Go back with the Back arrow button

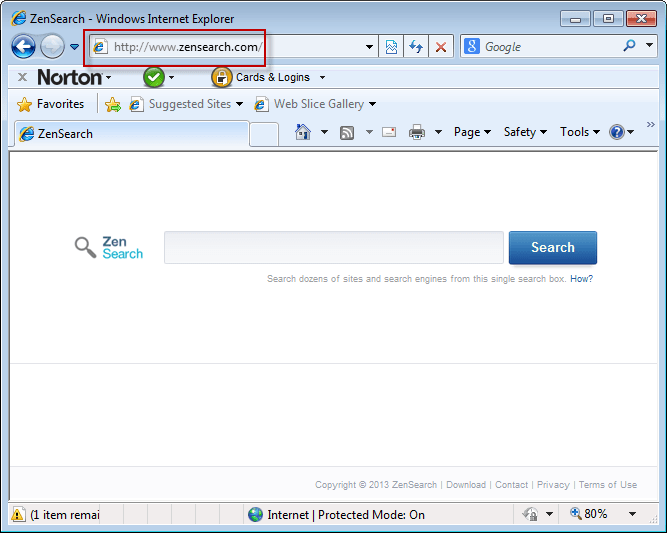tap(23, 46)
